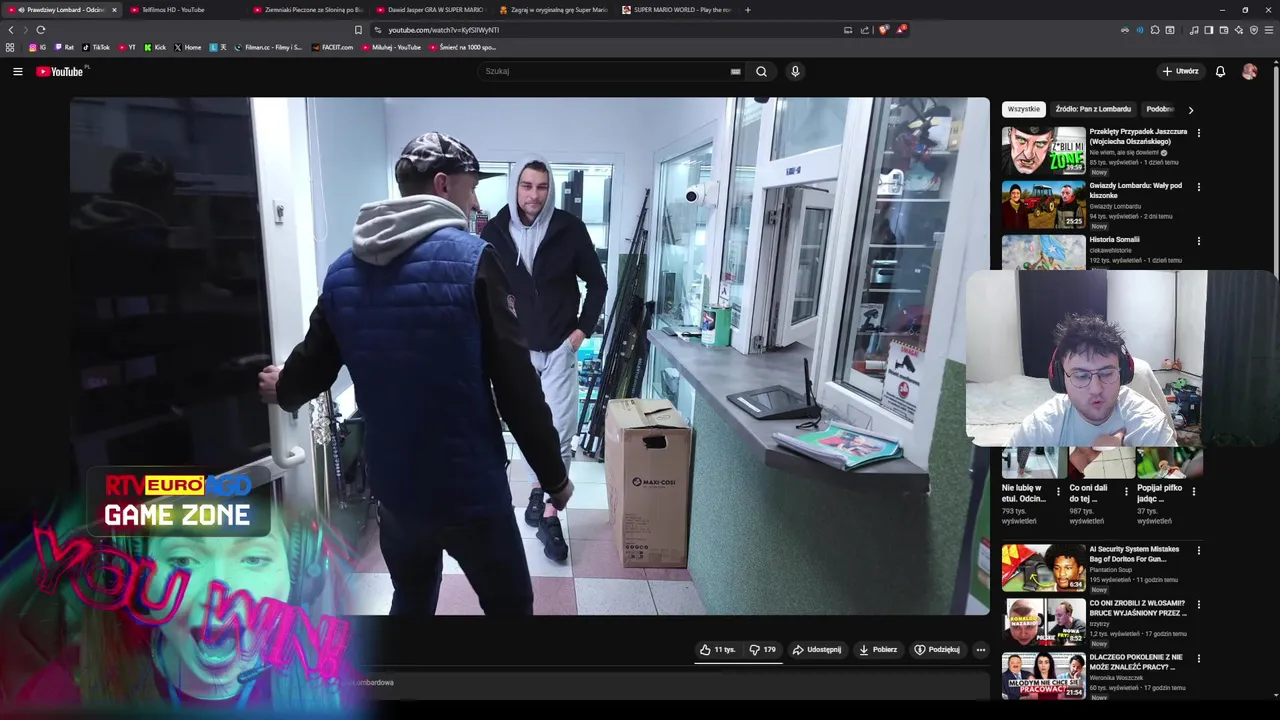Screen dimensions: 1280x720
Task: Bookmark this page using the bookmark icon
Action: click(x=358, y=30)
